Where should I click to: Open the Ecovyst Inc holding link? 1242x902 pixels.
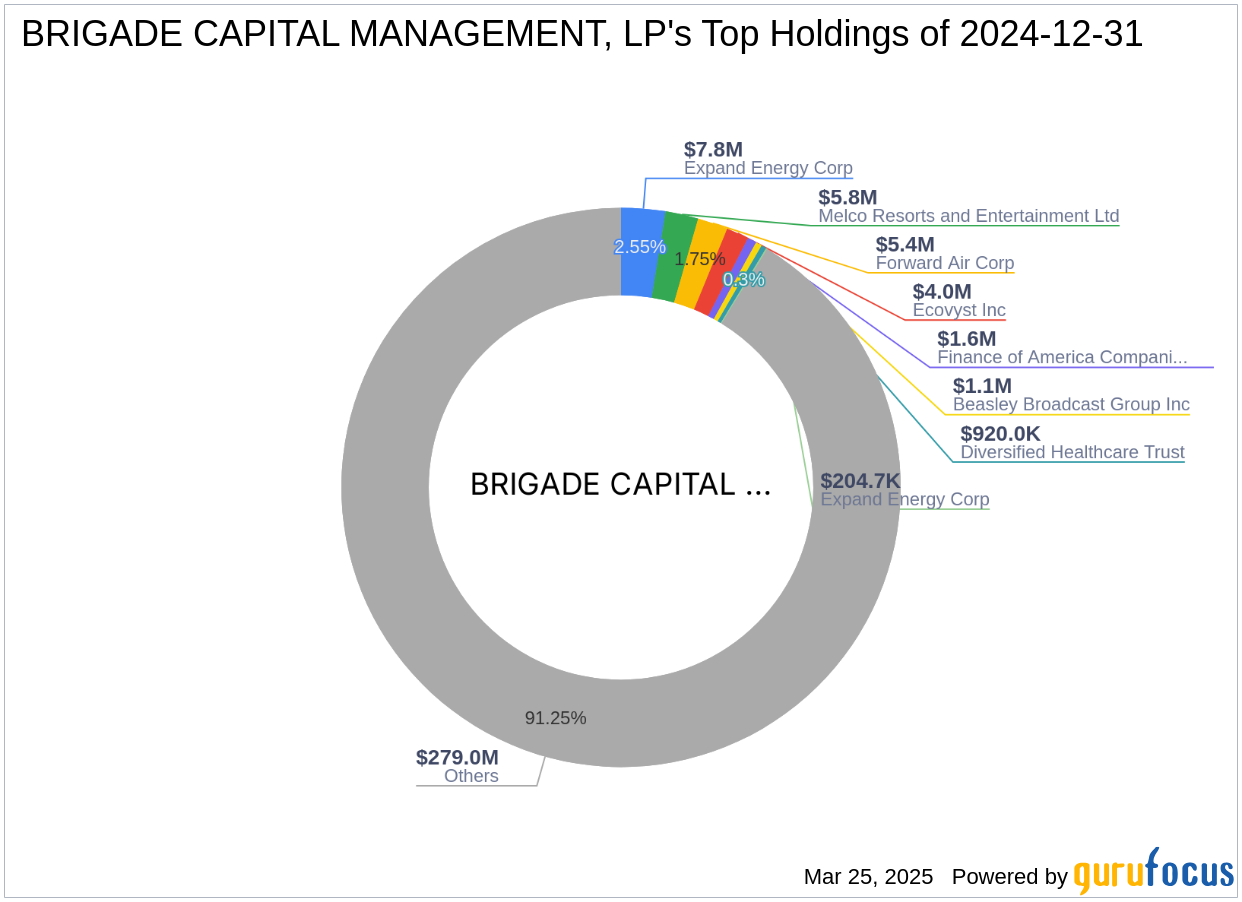959,311
